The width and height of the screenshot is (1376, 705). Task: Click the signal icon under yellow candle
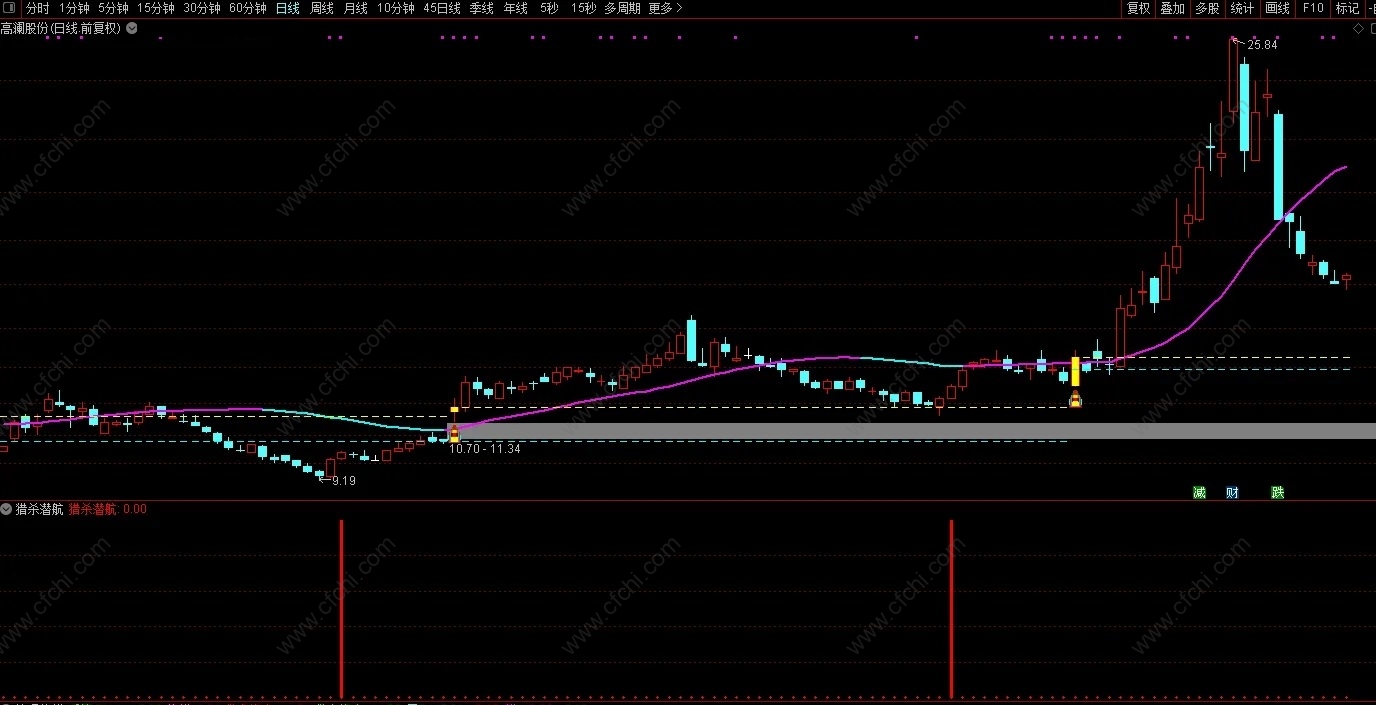click(1075, 399)
